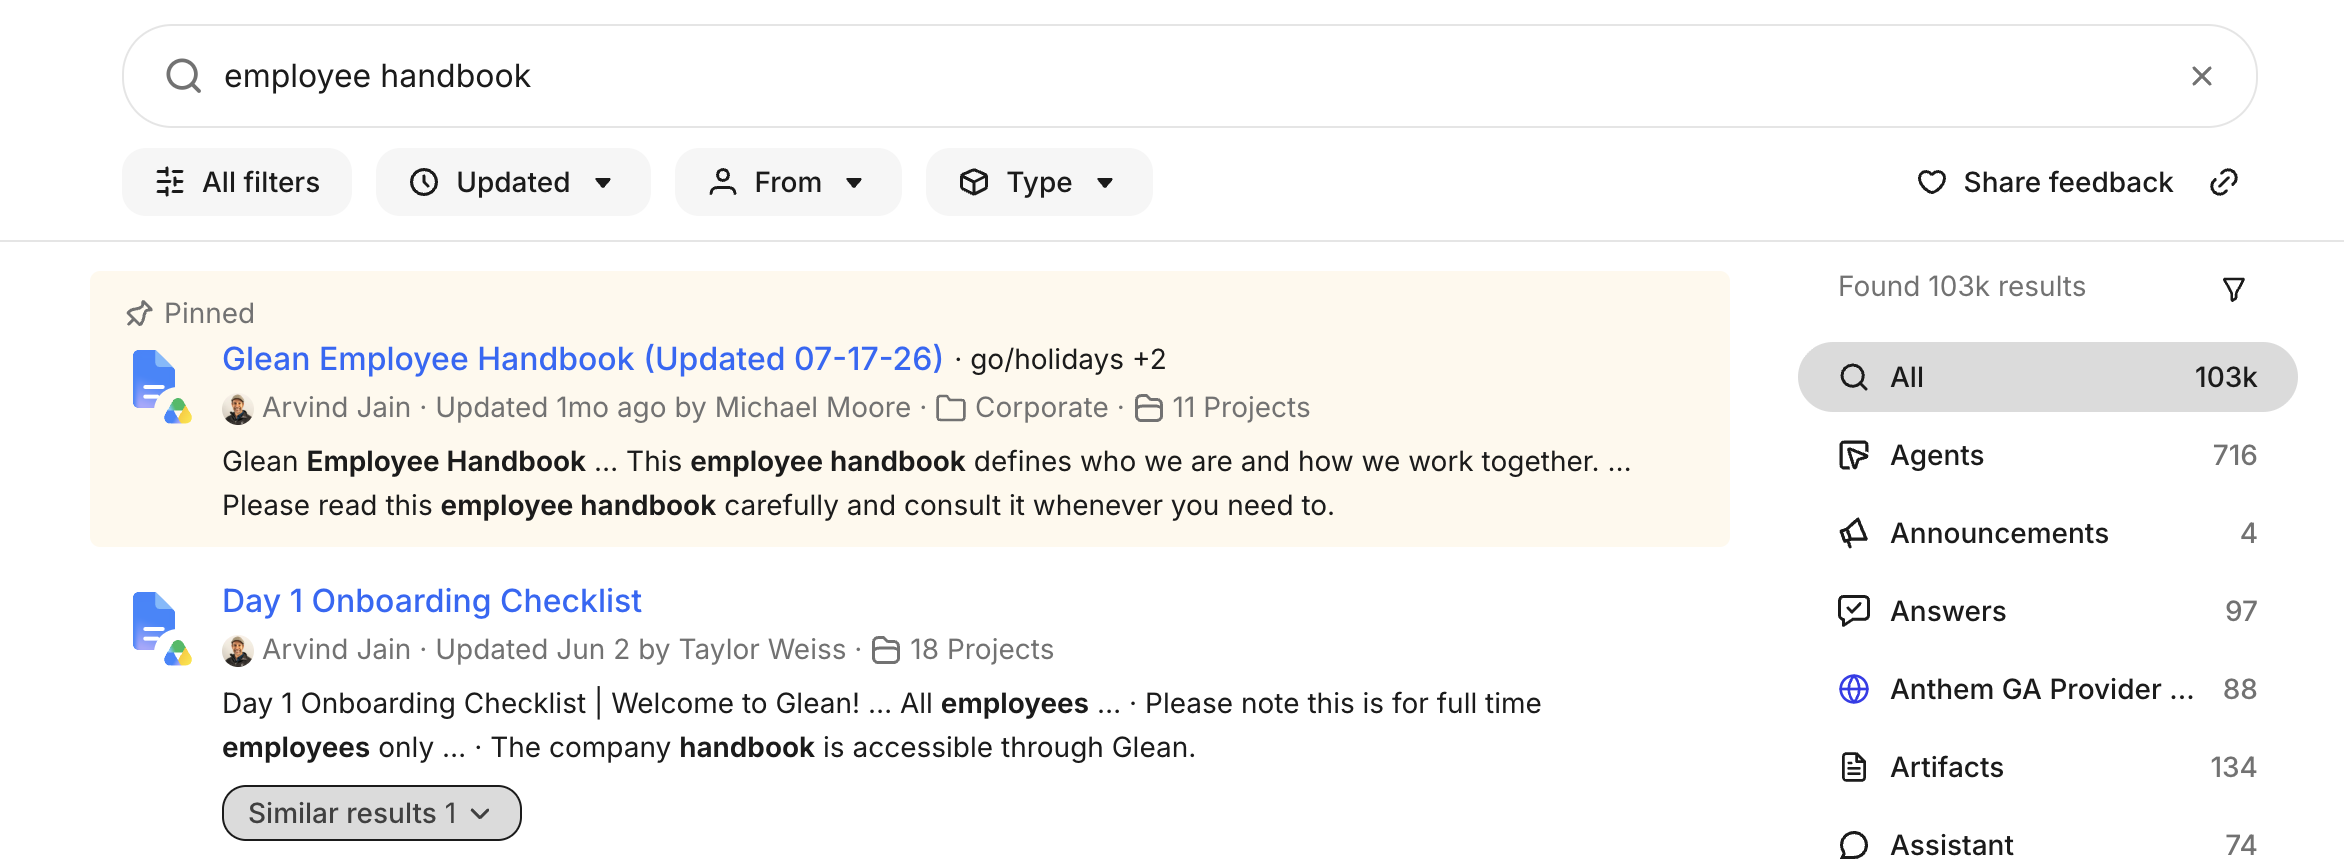Filter results by Answers
The height and width of the screenshot is (864, 2344).
[x=2047, y=611]
